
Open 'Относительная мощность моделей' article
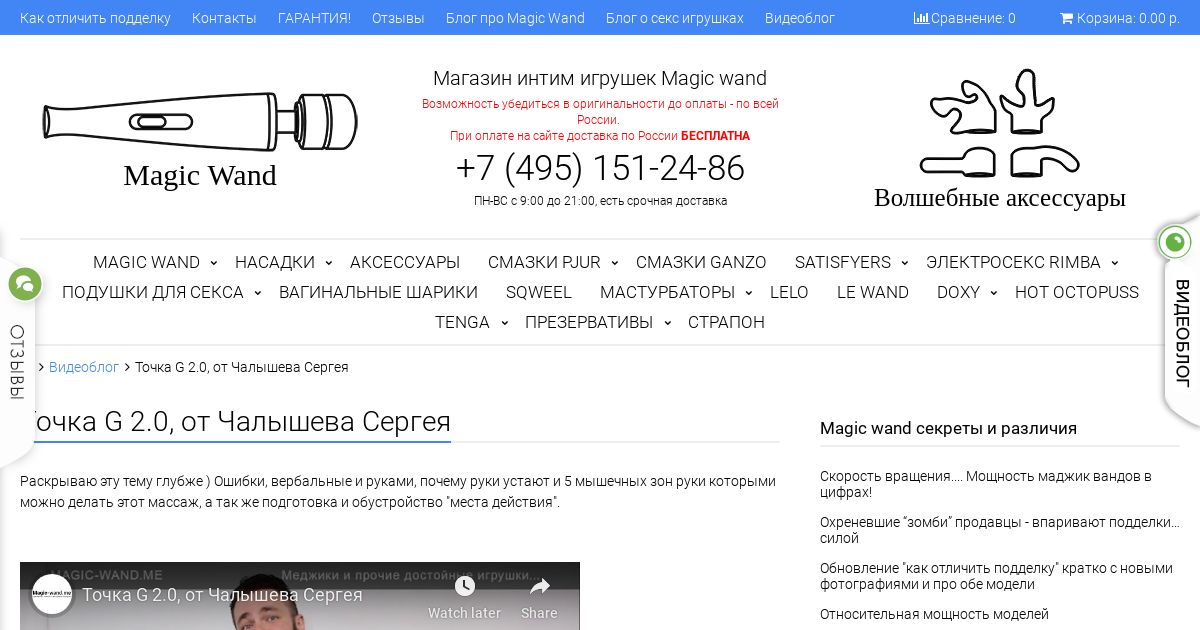pyautogui.click(x=934, y=614)
